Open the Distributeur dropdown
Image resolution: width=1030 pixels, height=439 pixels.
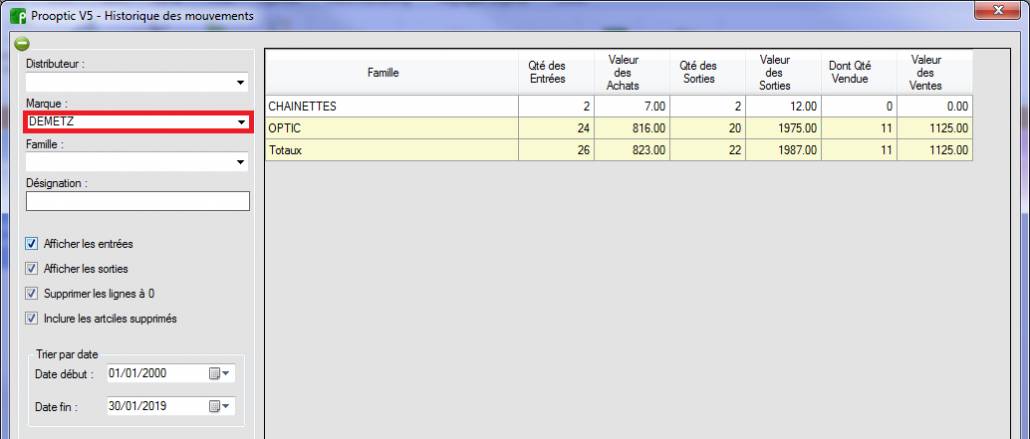click(241, 82)
